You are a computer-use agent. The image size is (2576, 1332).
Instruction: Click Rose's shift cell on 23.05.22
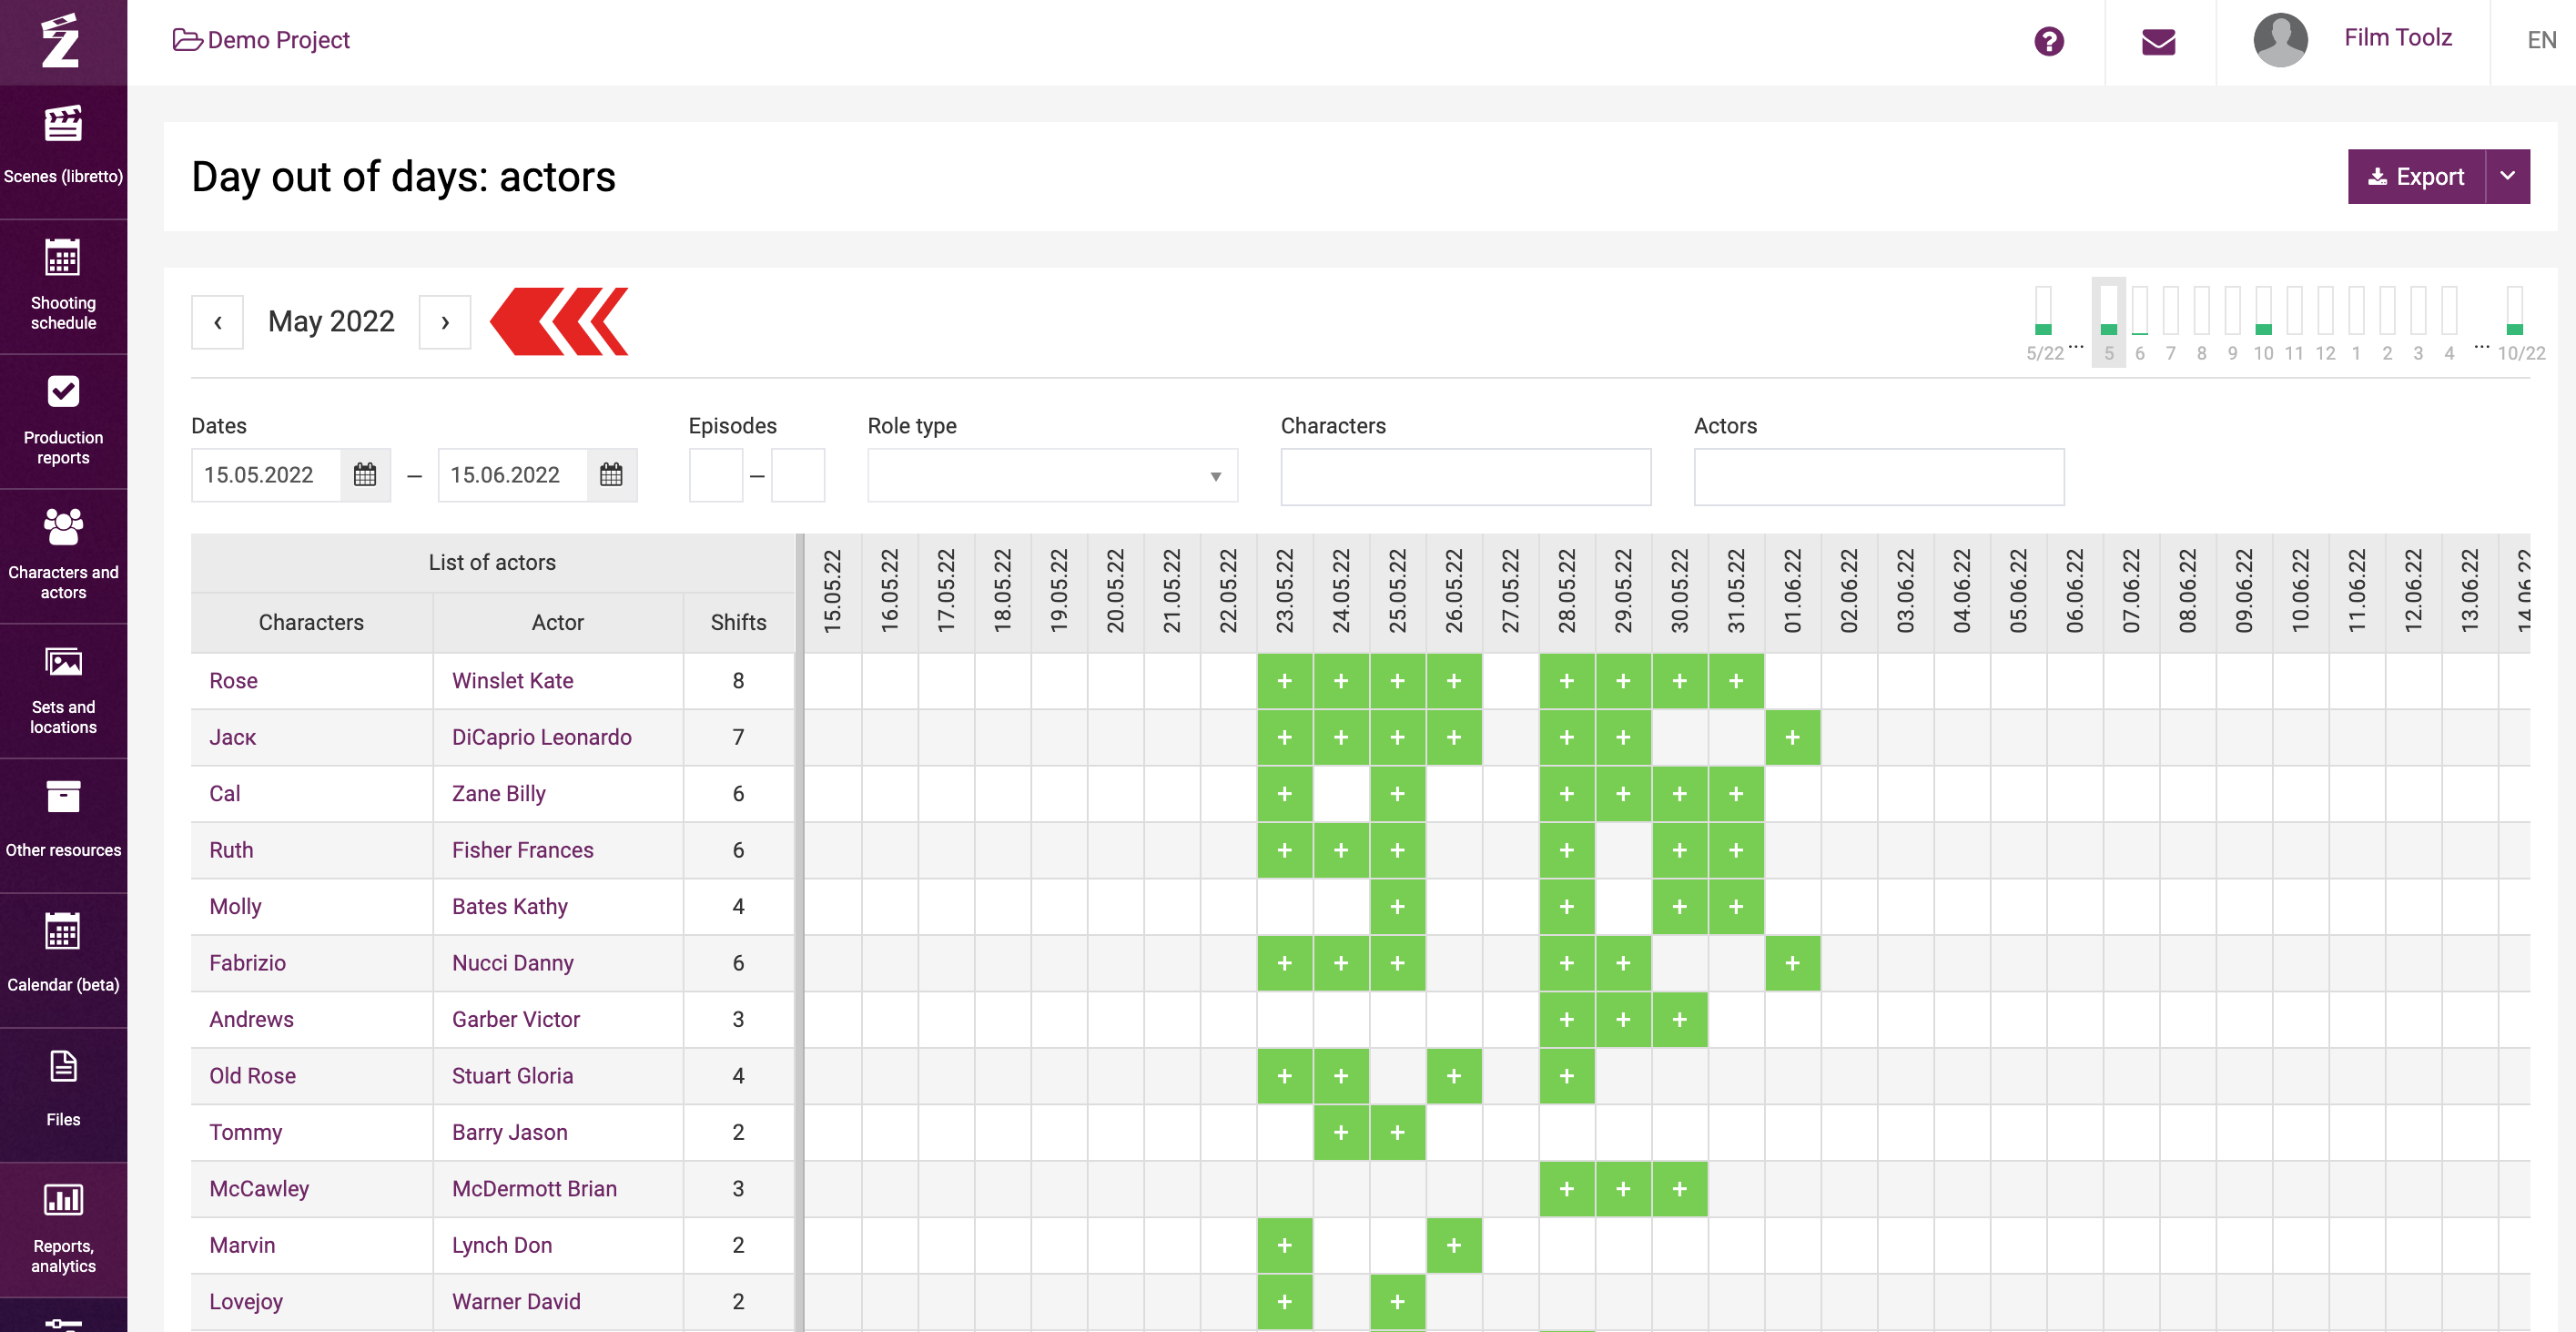(1284, 681)
